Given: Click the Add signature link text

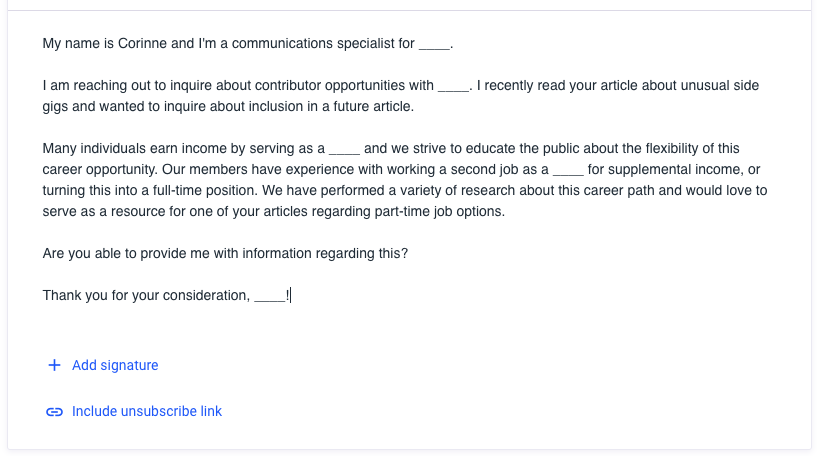Looking at the screenshot, I should click(x=115, y=366).
